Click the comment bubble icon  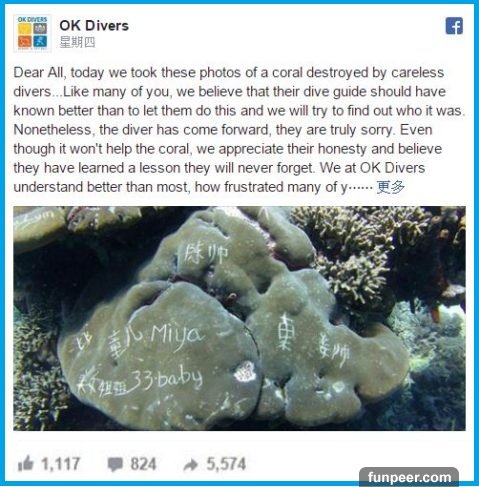pyautogui.click(x=115, y=464)
